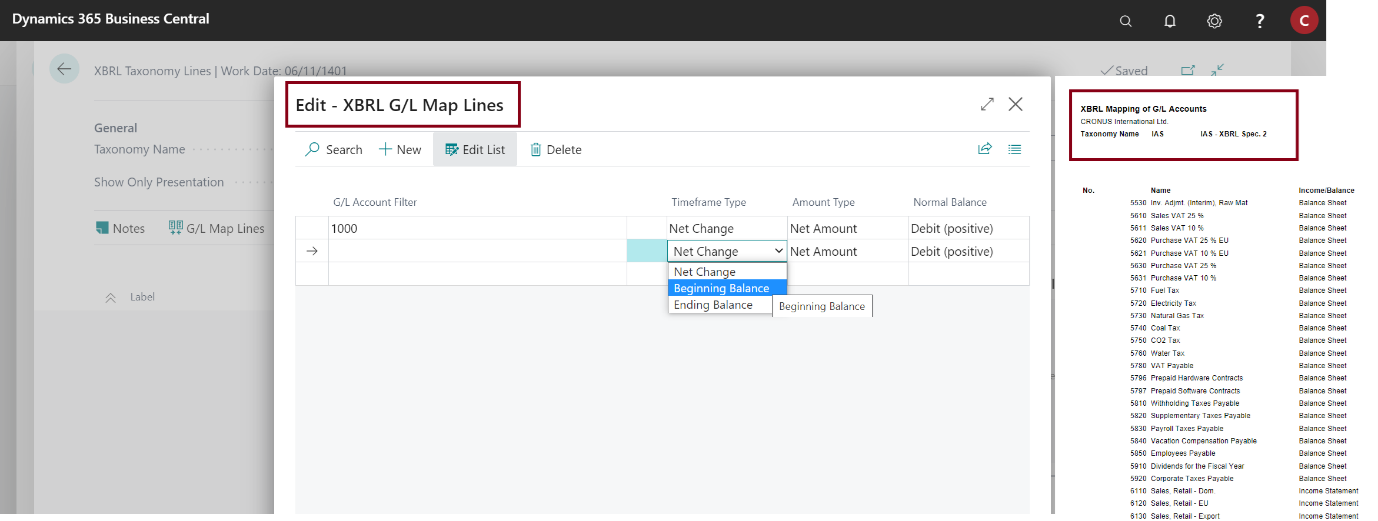
Task: Select Beginning Balance from dropdown list
Action: coord(721,288)
